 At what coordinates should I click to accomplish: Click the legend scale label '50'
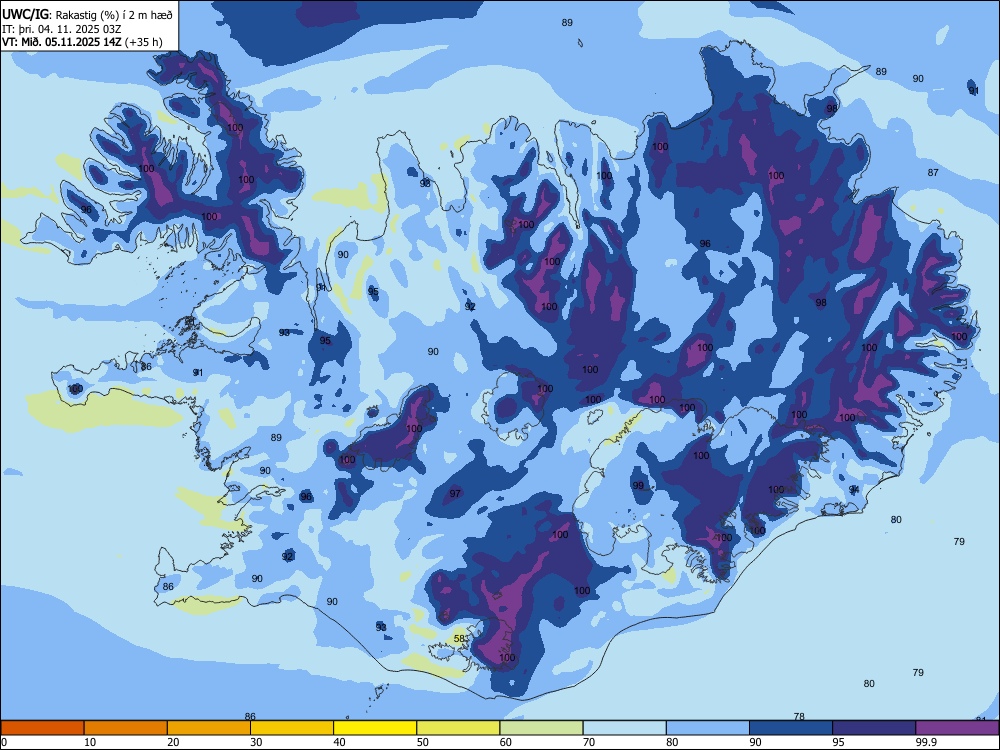point(423,742)
